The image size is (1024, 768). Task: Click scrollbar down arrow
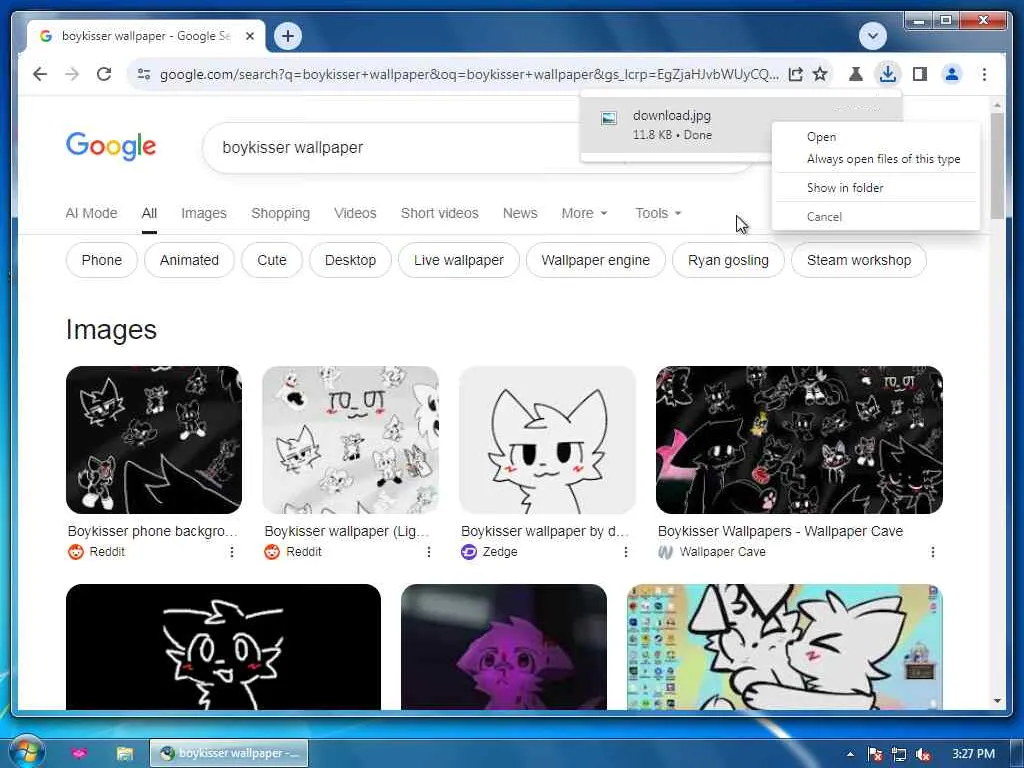997,701
